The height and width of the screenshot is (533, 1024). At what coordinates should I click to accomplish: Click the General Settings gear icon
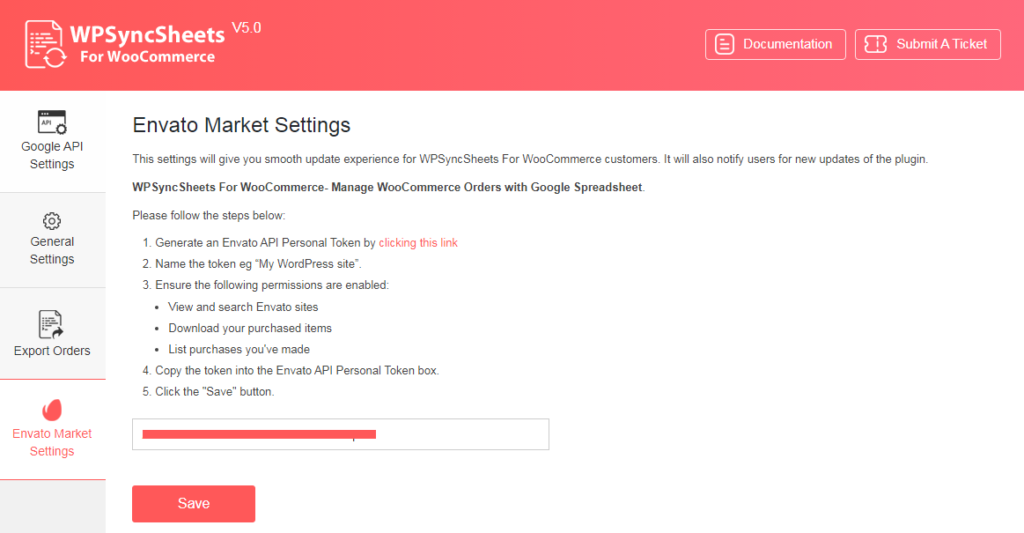[x=52, y=220]
